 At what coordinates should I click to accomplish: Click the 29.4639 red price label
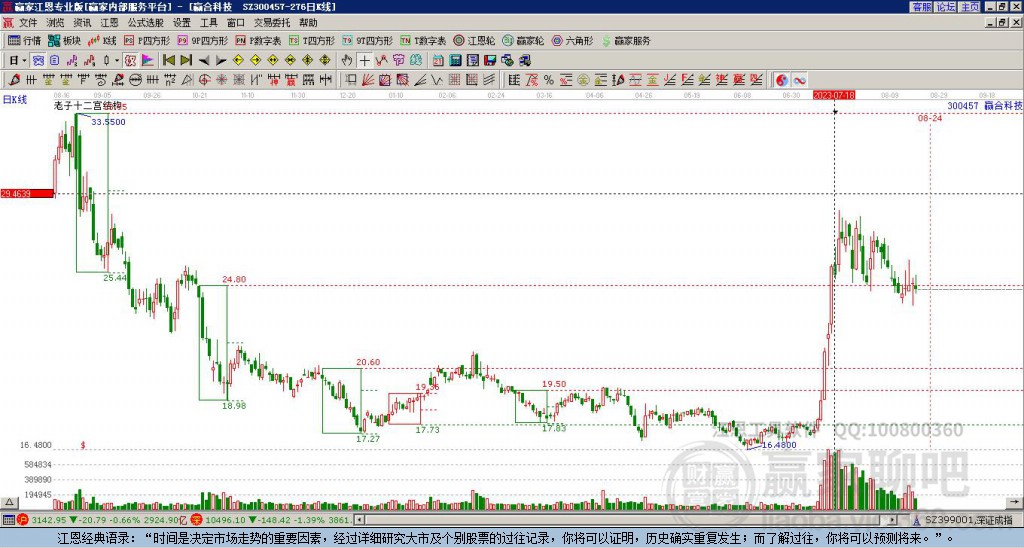click(27, 193)
